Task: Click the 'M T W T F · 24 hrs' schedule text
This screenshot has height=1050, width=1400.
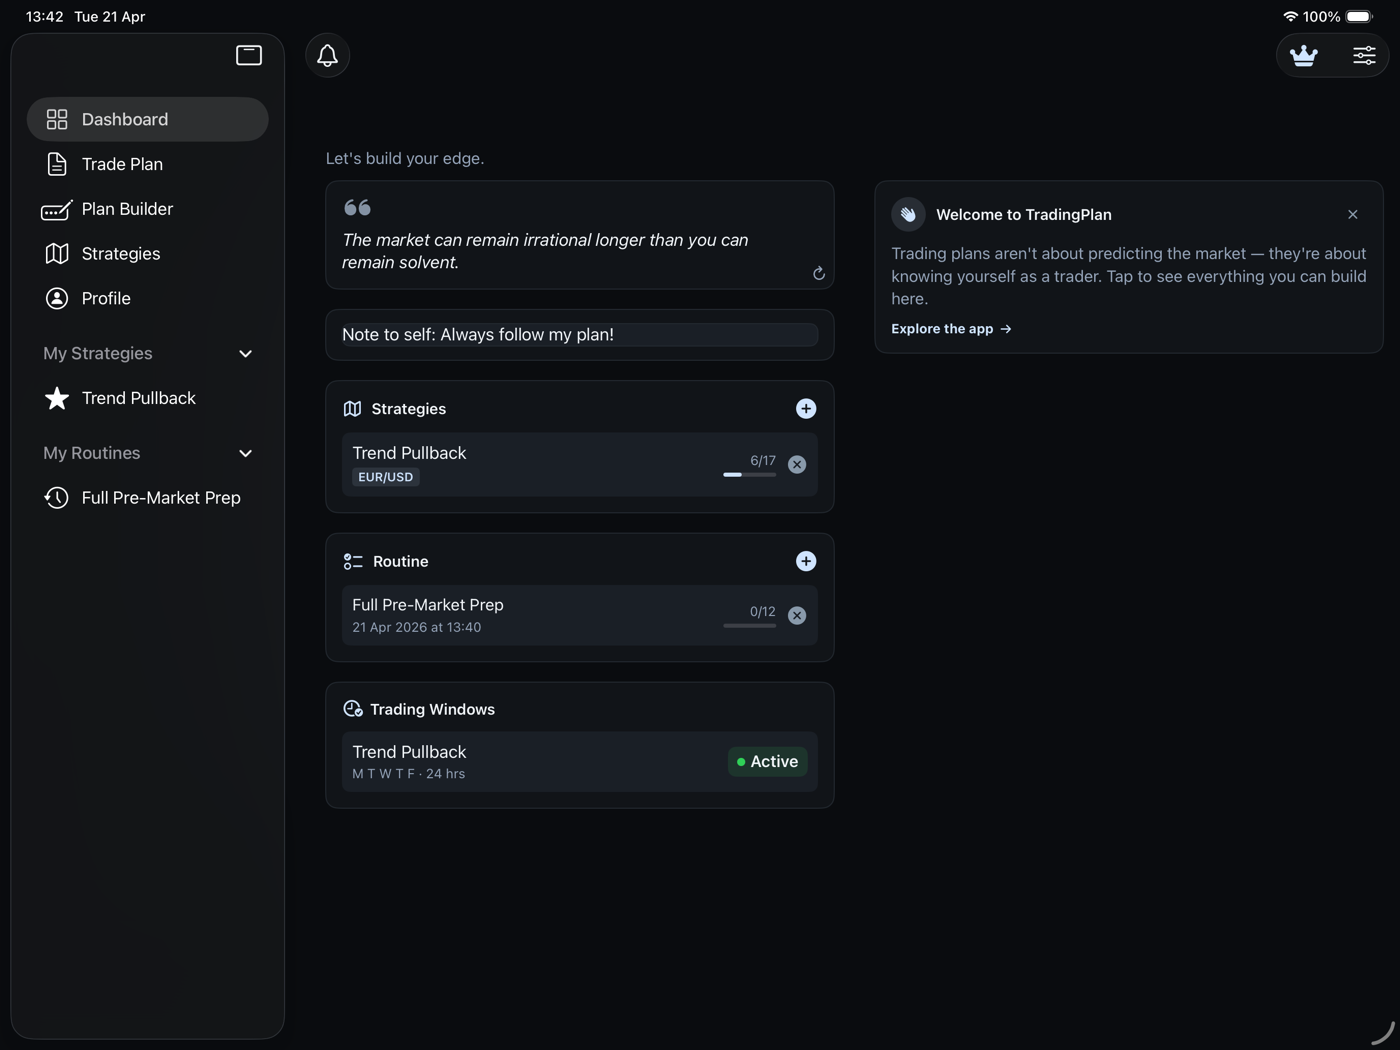Action: (409, 774)
